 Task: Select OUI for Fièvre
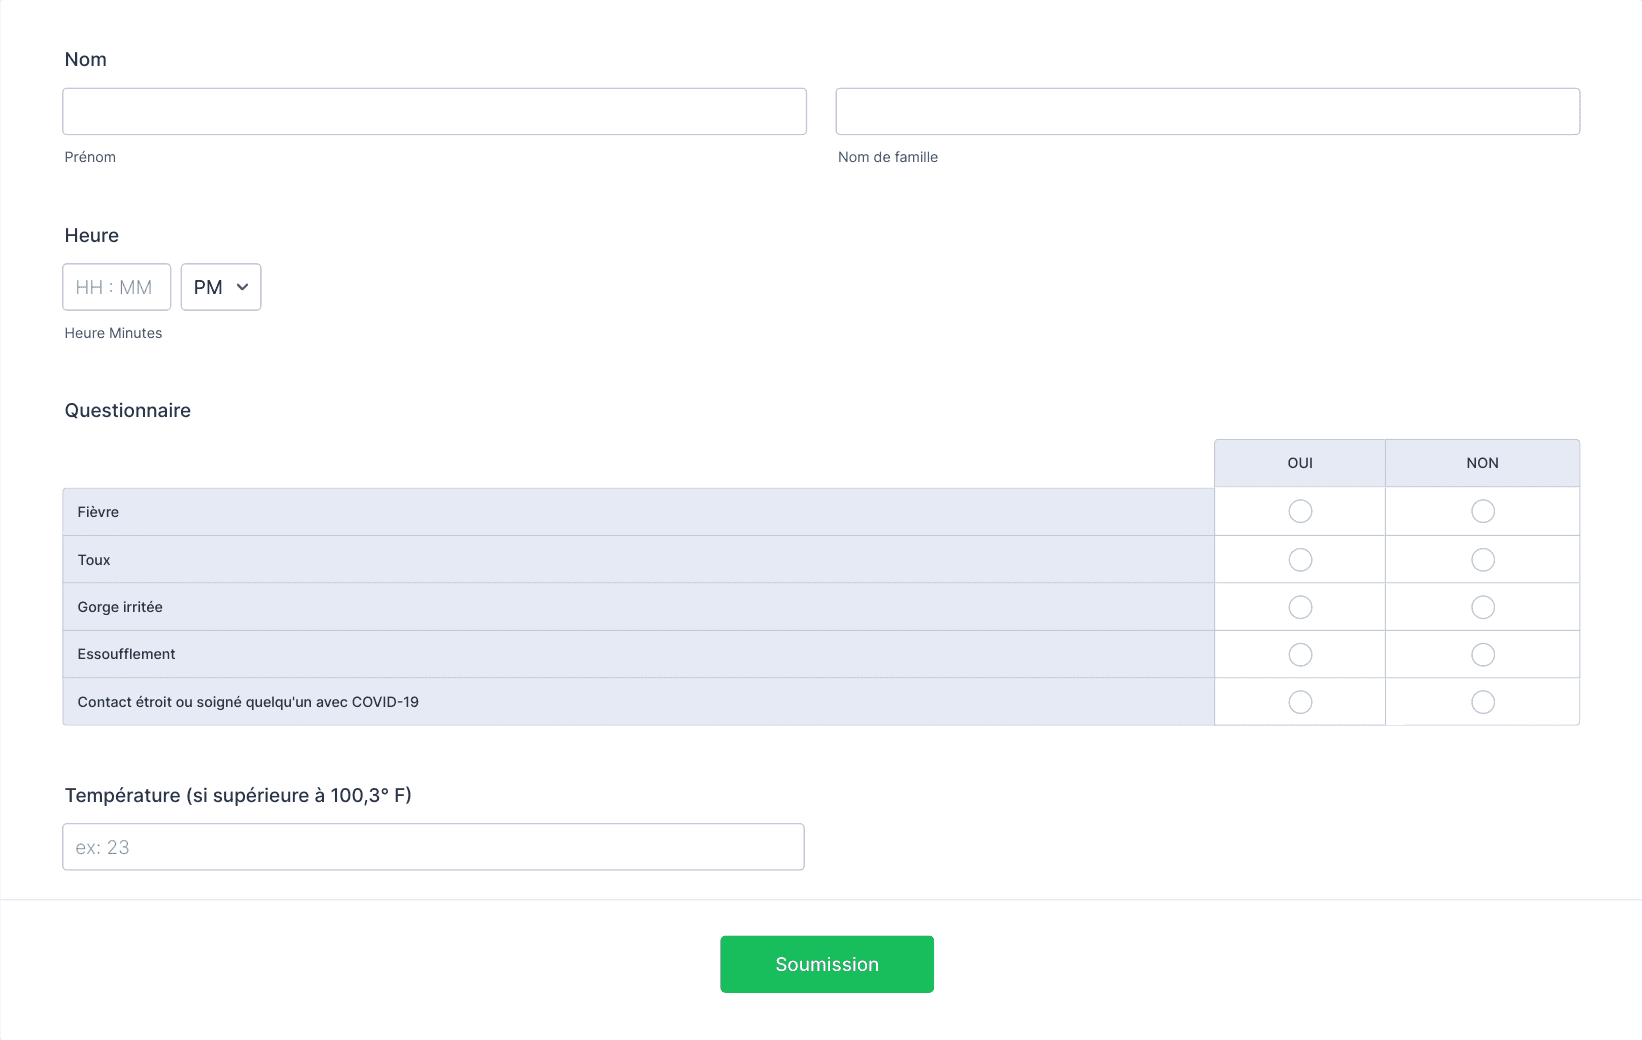click(x=1300, y=511)
